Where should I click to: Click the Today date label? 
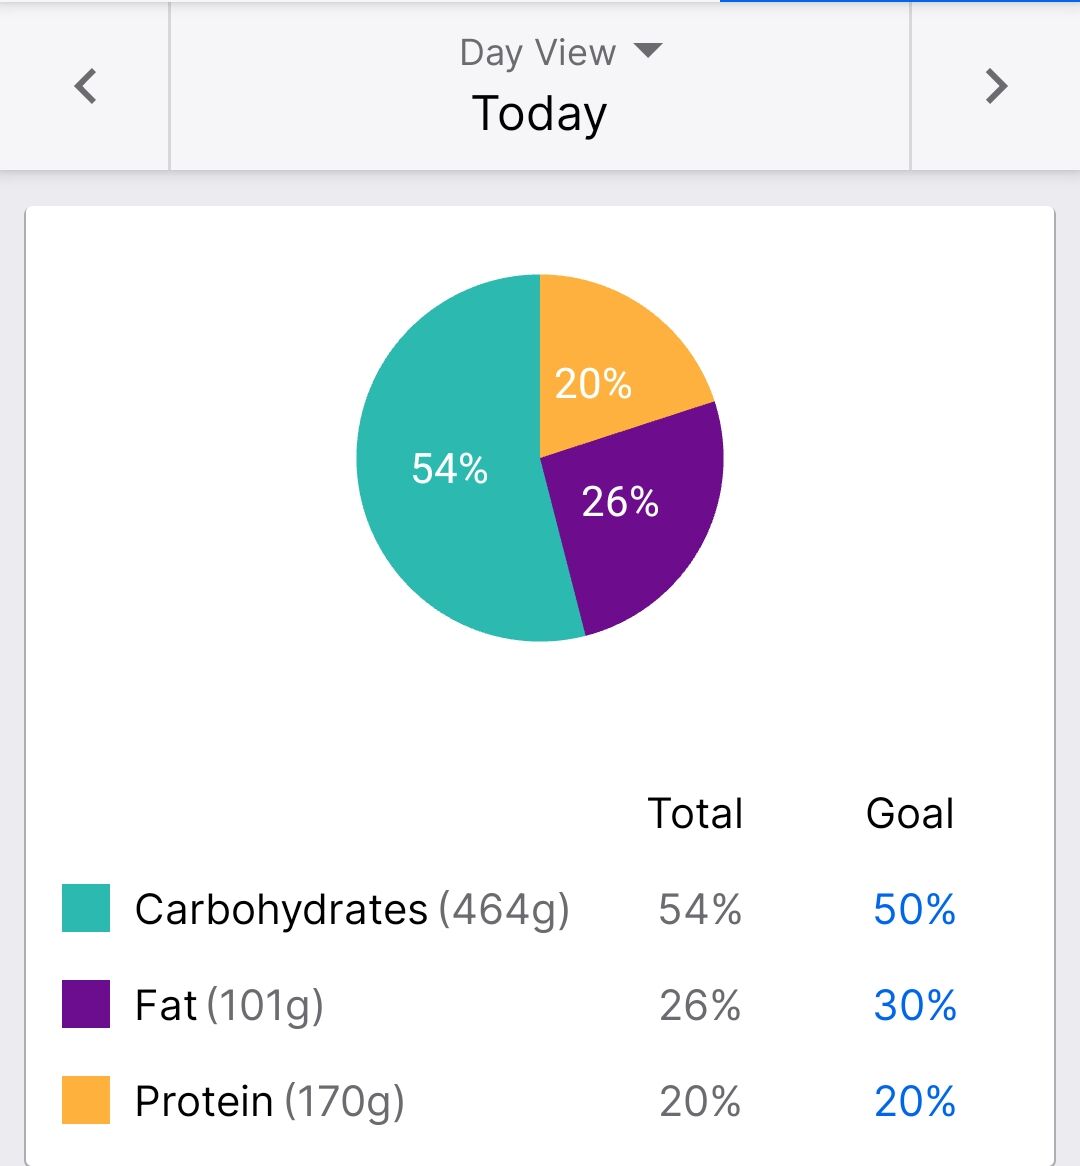click(539, 113)
